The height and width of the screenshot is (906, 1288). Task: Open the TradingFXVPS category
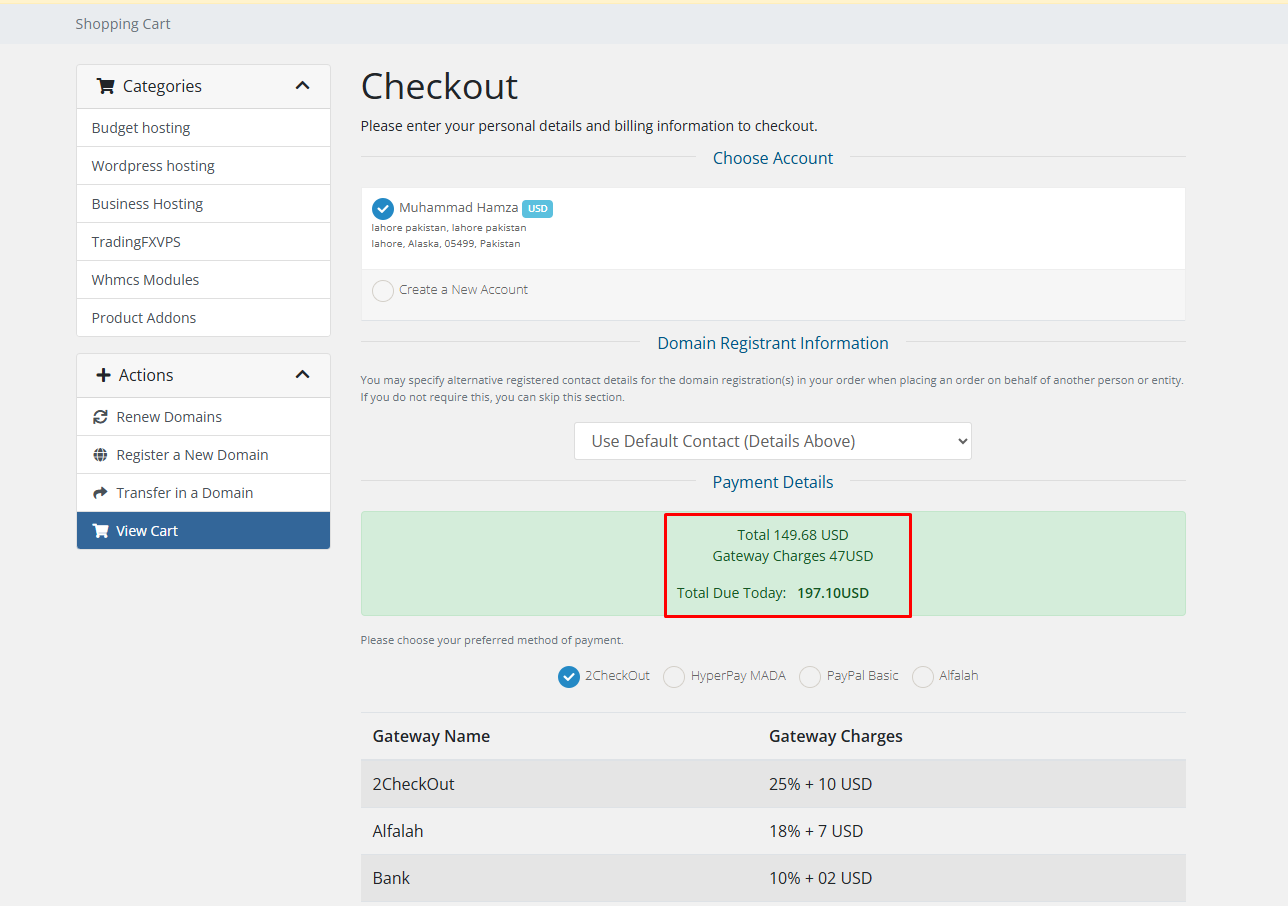click(x=203, y=242)
